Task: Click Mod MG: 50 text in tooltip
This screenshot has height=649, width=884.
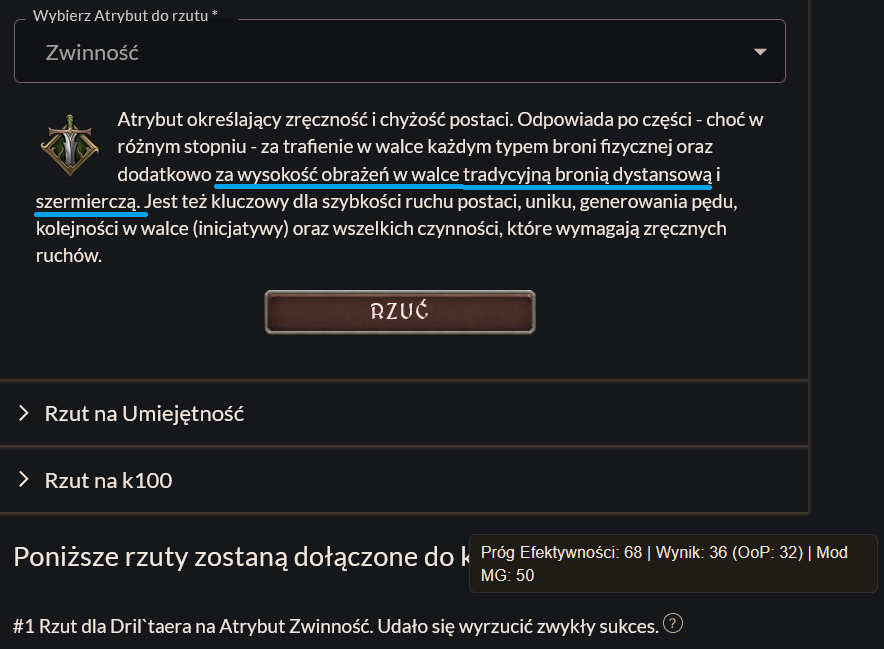Action: pos(664,563)
